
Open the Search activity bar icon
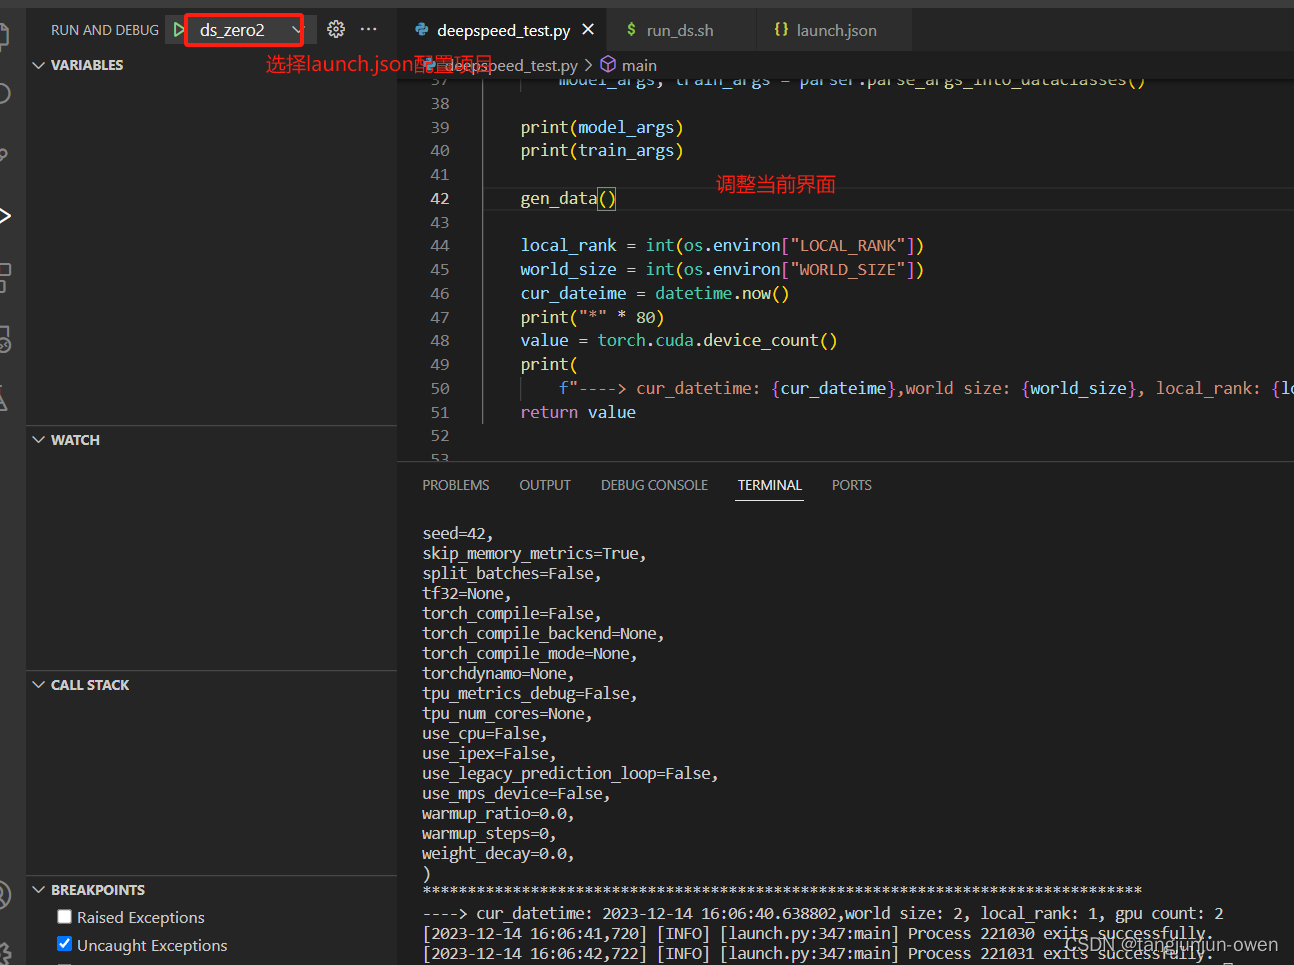[5, 94]
